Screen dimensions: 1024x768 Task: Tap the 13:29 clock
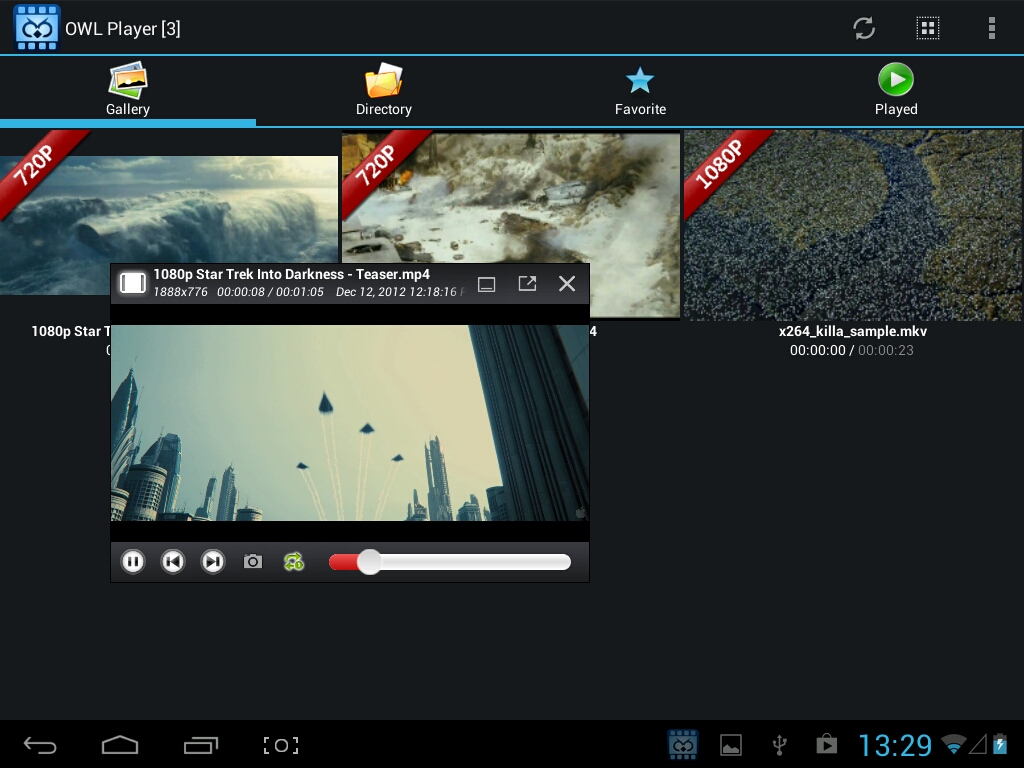895,745
